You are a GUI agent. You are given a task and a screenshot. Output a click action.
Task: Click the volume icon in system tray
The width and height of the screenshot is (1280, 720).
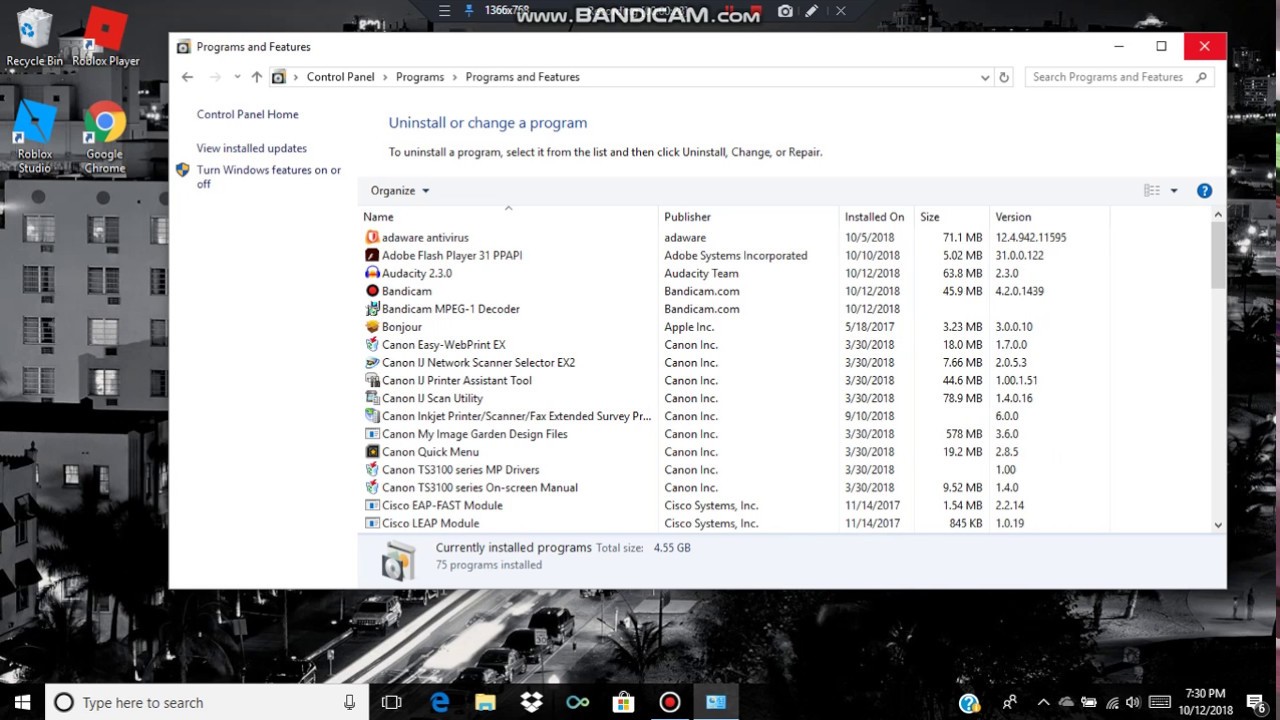1134,702
